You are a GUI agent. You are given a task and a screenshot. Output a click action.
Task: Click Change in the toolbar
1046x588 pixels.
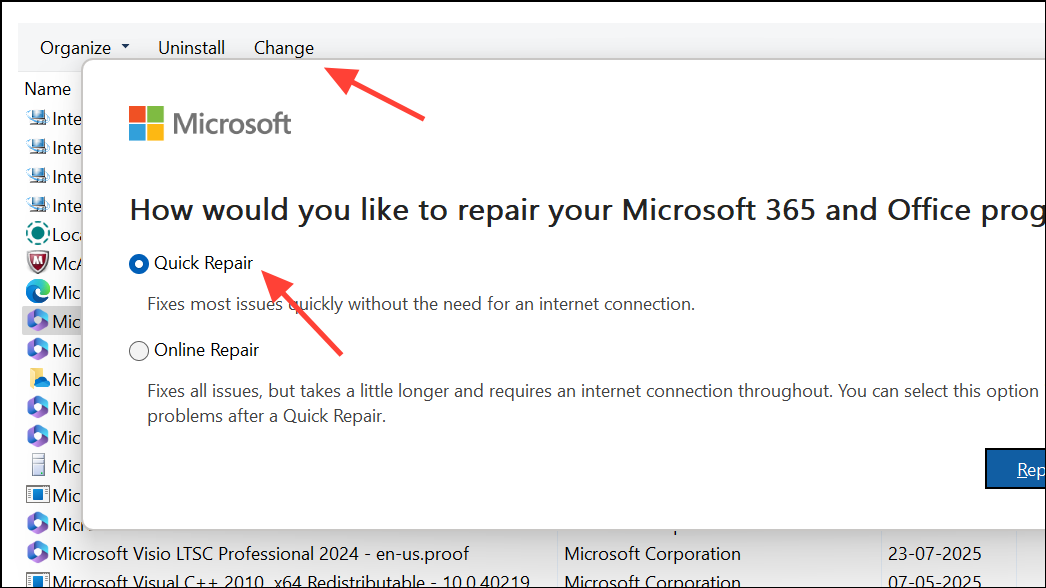coord(284,48)
